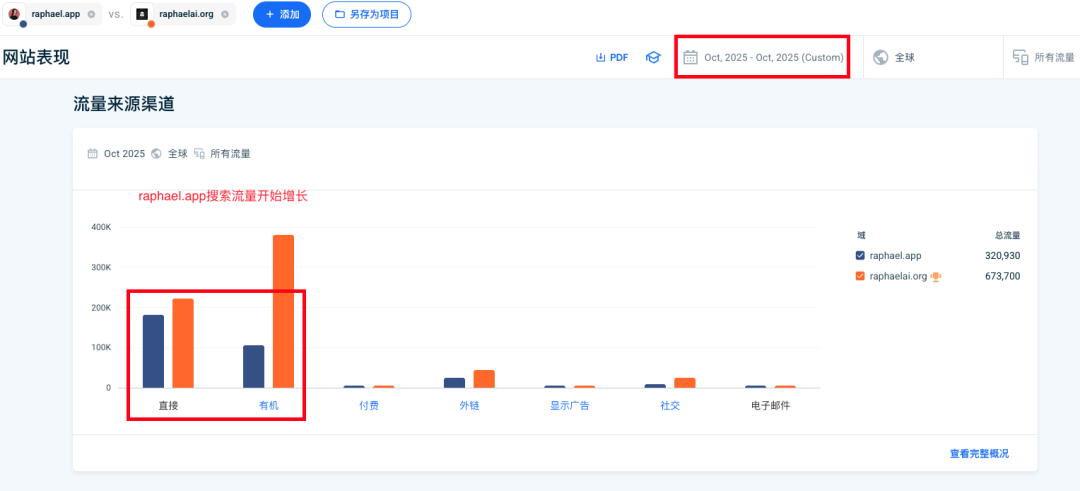
Task: Click the orange bar for 社交
Action: coord(685,383)
